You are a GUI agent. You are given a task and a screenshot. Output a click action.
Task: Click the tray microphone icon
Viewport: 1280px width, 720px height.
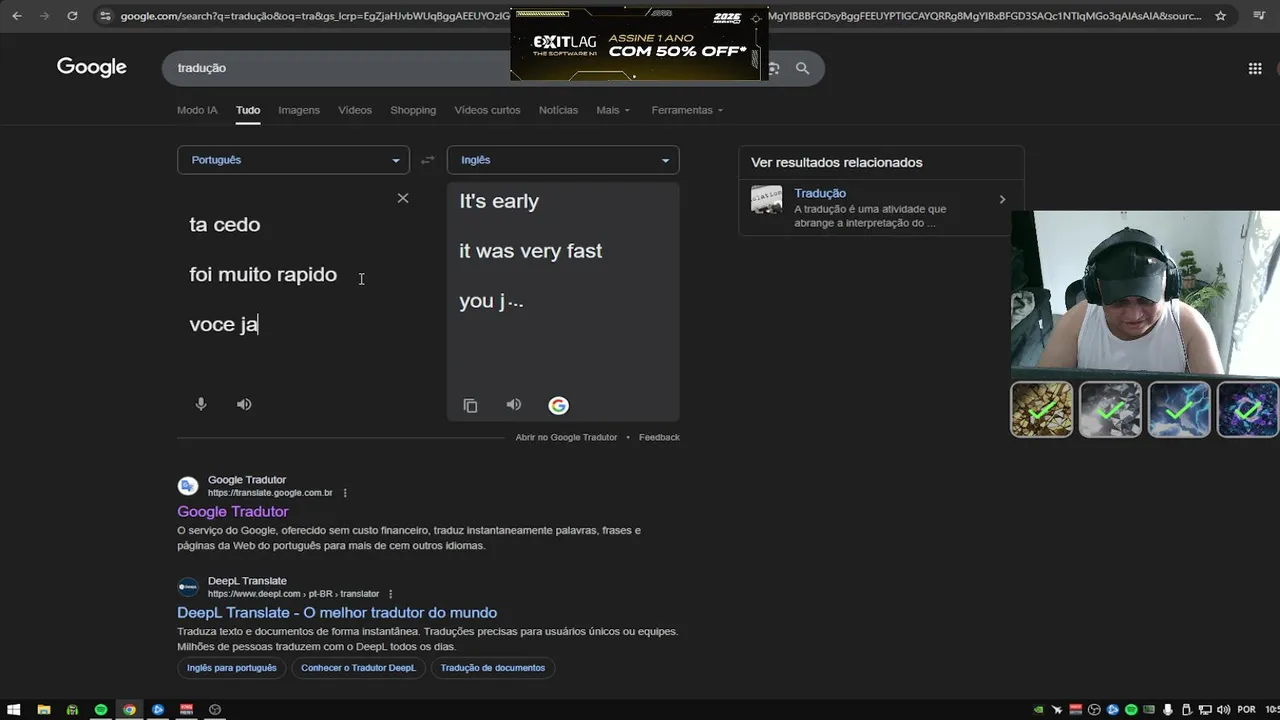coord(1168,709)
